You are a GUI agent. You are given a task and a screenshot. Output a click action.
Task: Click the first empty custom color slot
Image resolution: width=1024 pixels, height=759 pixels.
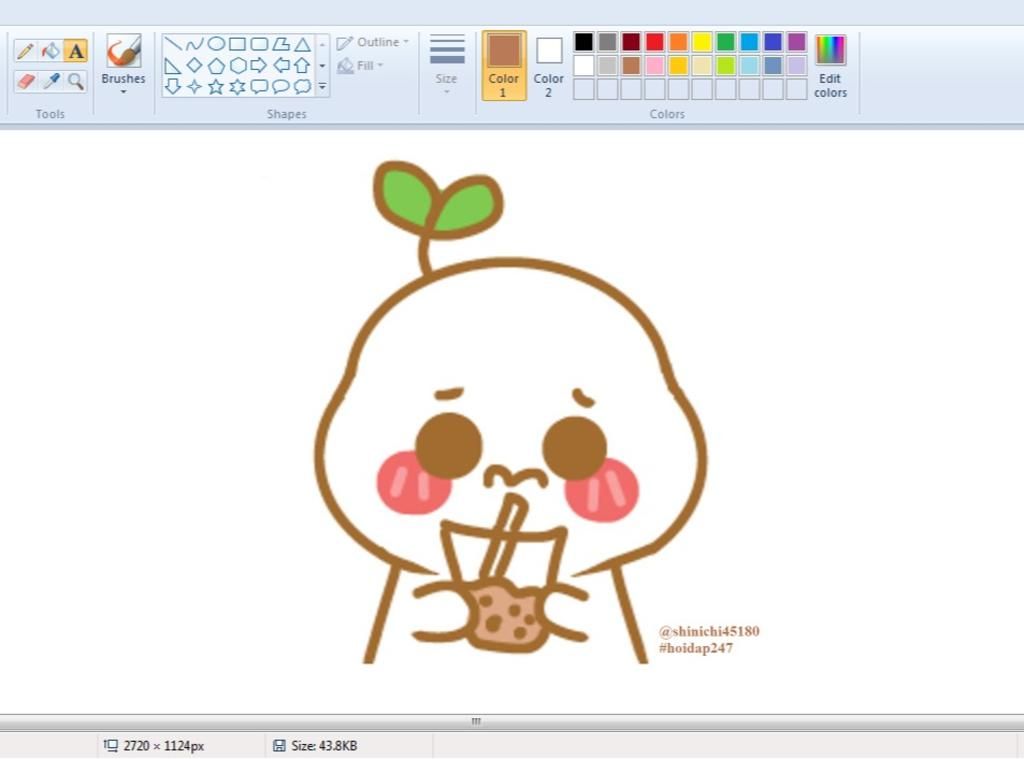584,89
